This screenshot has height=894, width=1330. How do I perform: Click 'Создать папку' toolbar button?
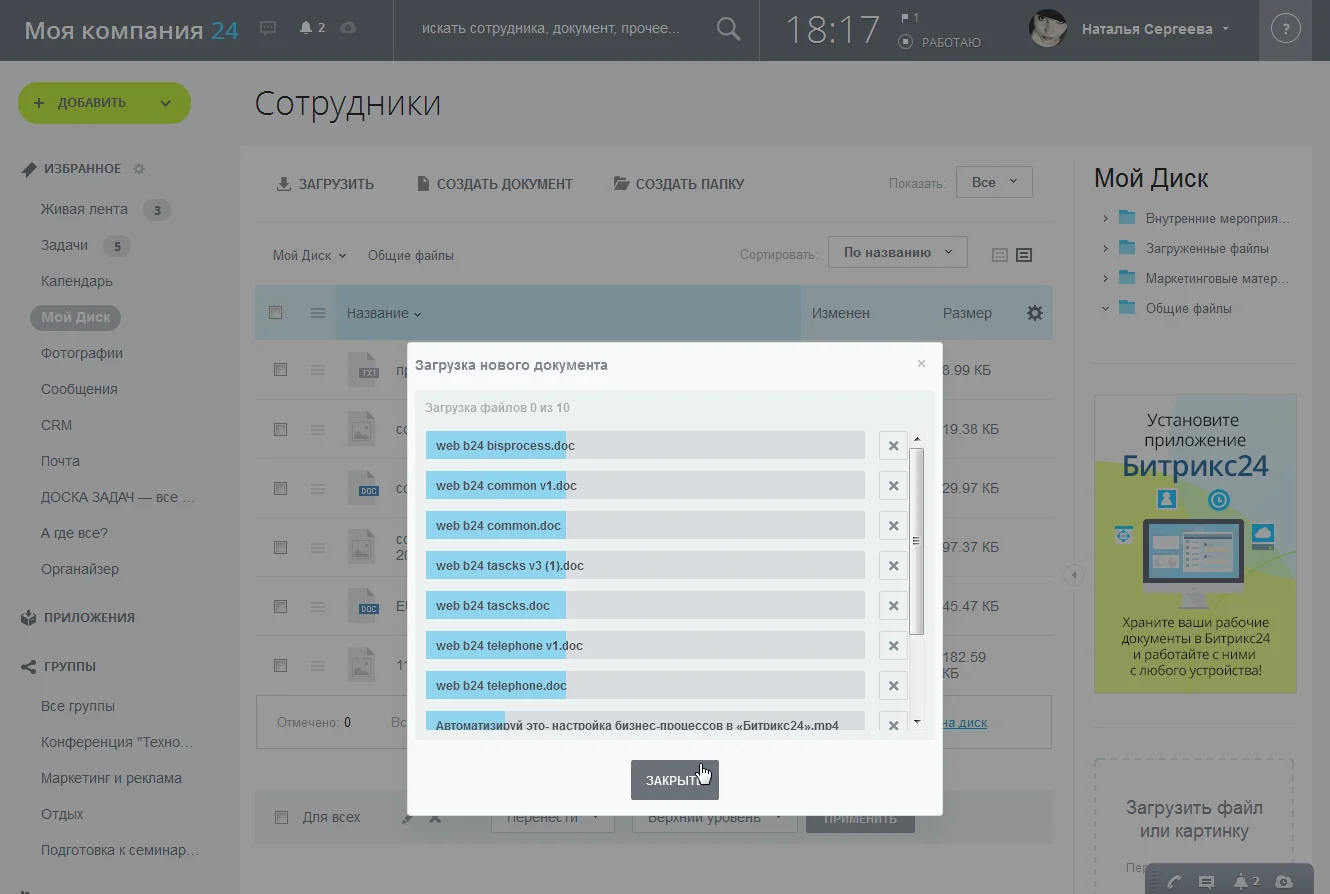679,184
